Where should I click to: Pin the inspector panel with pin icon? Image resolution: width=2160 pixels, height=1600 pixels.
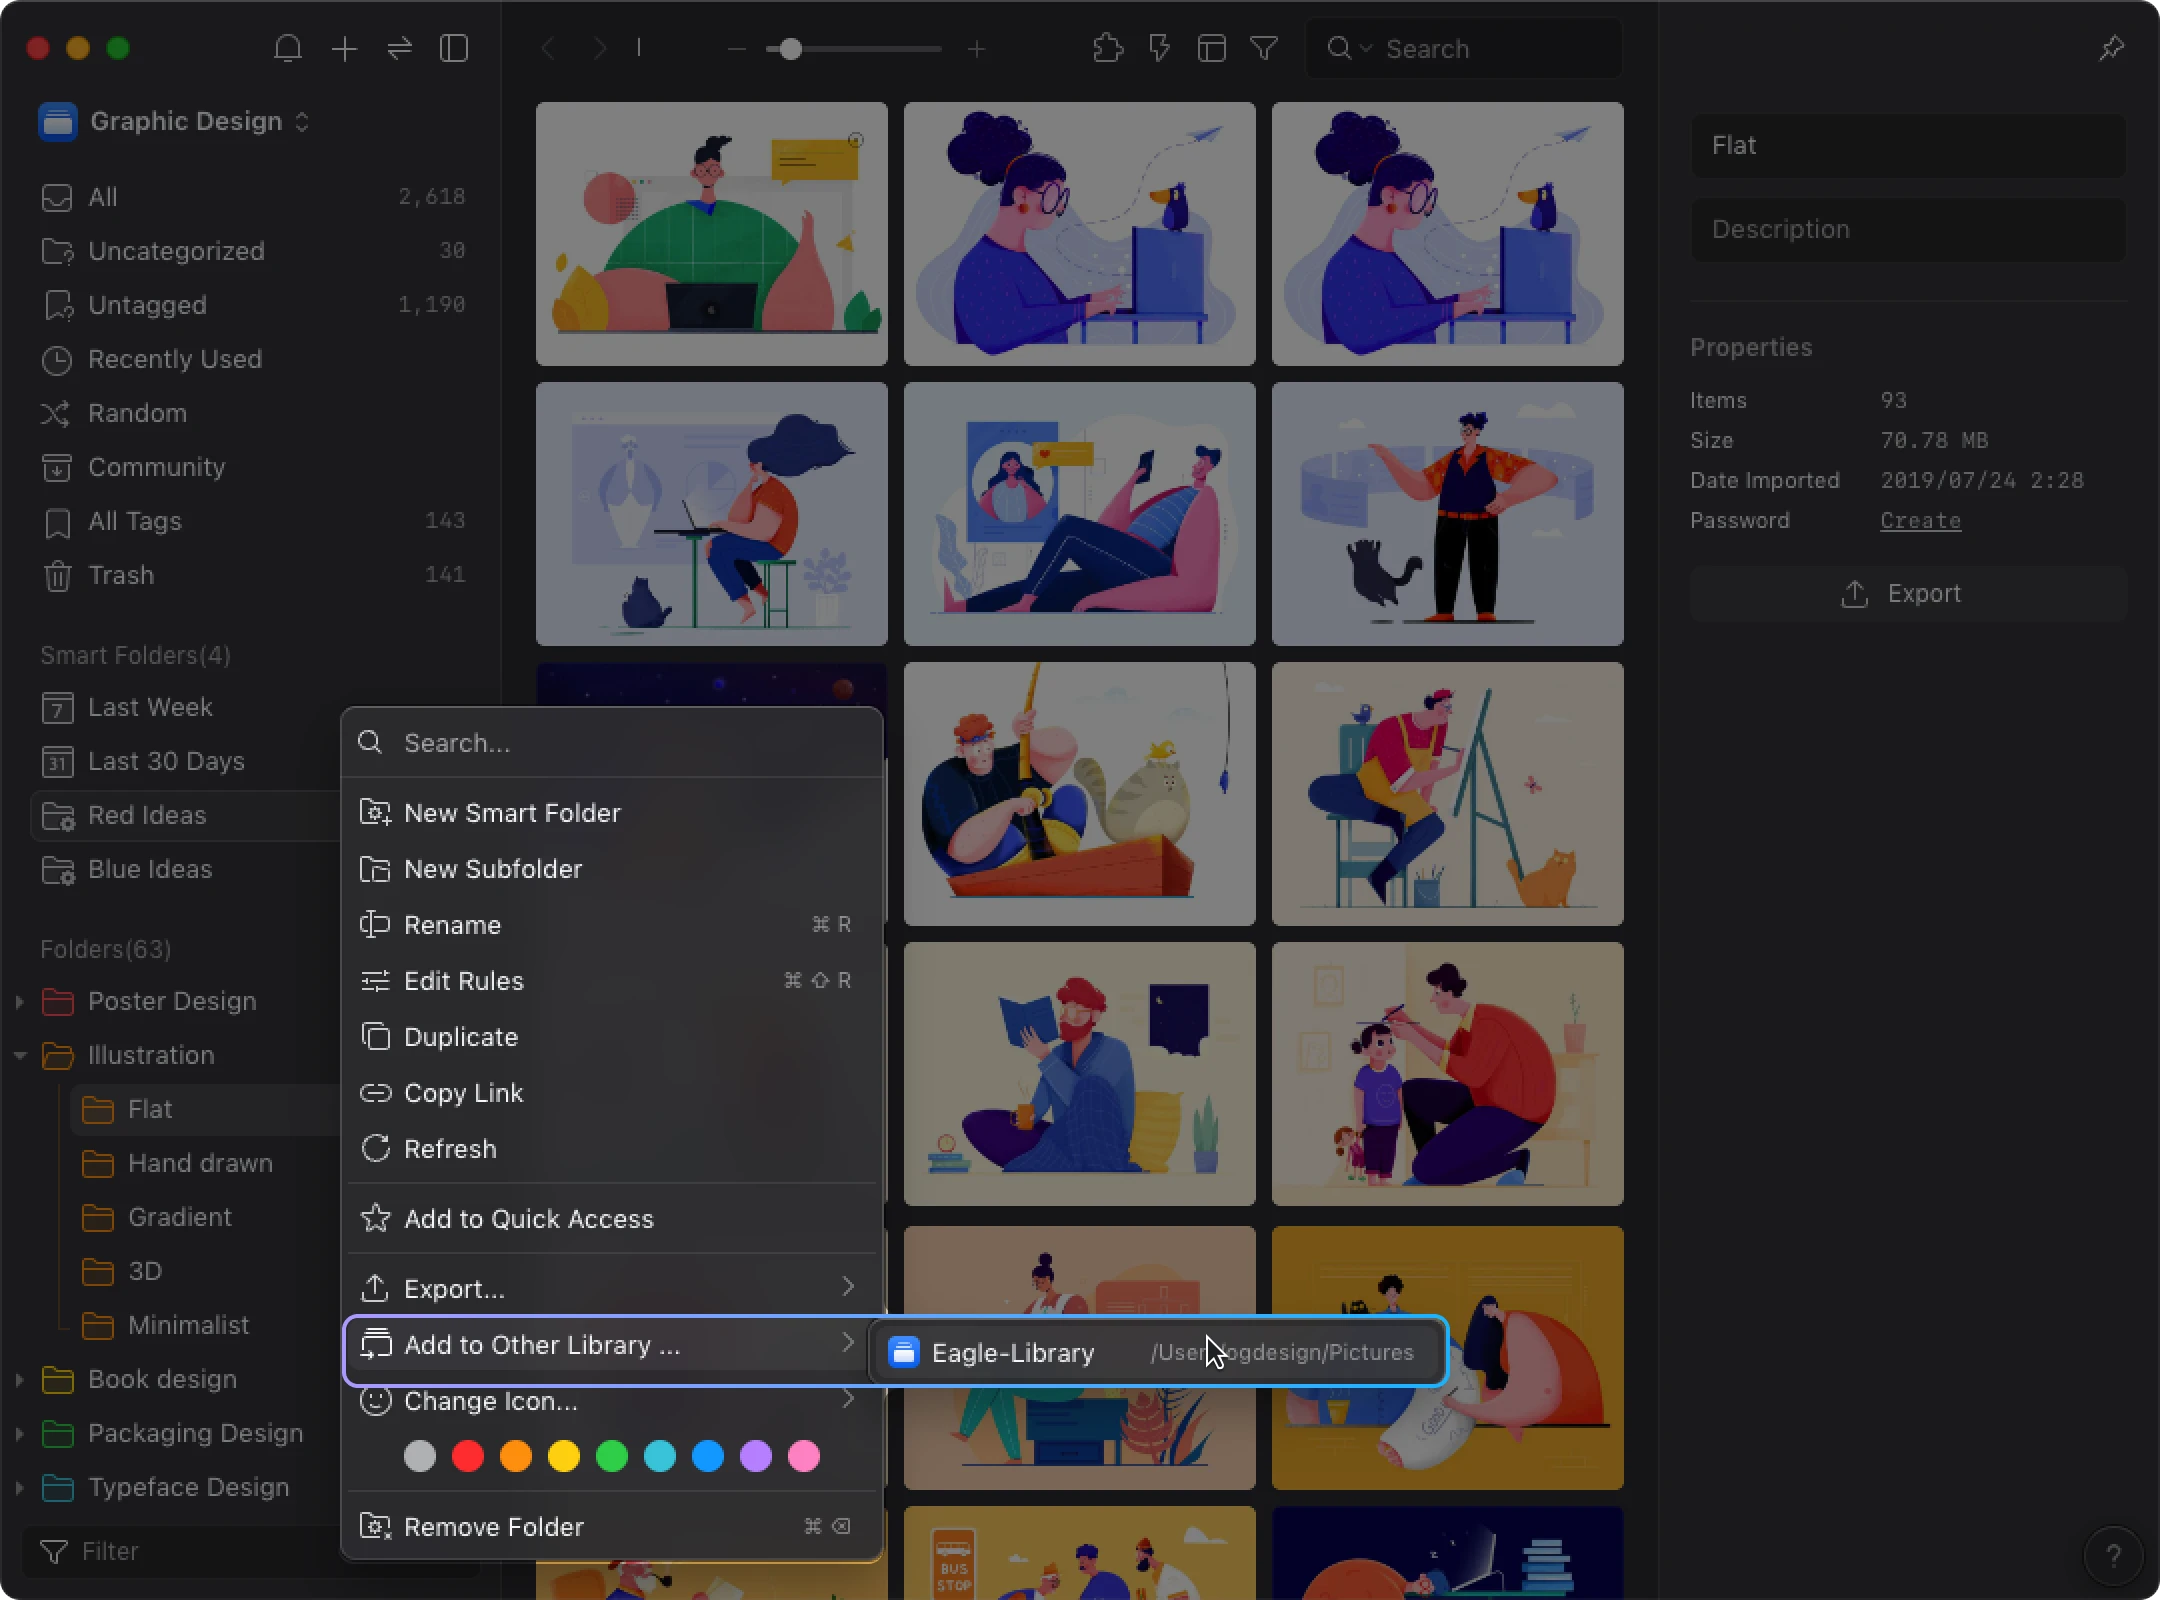[2111, 48]
